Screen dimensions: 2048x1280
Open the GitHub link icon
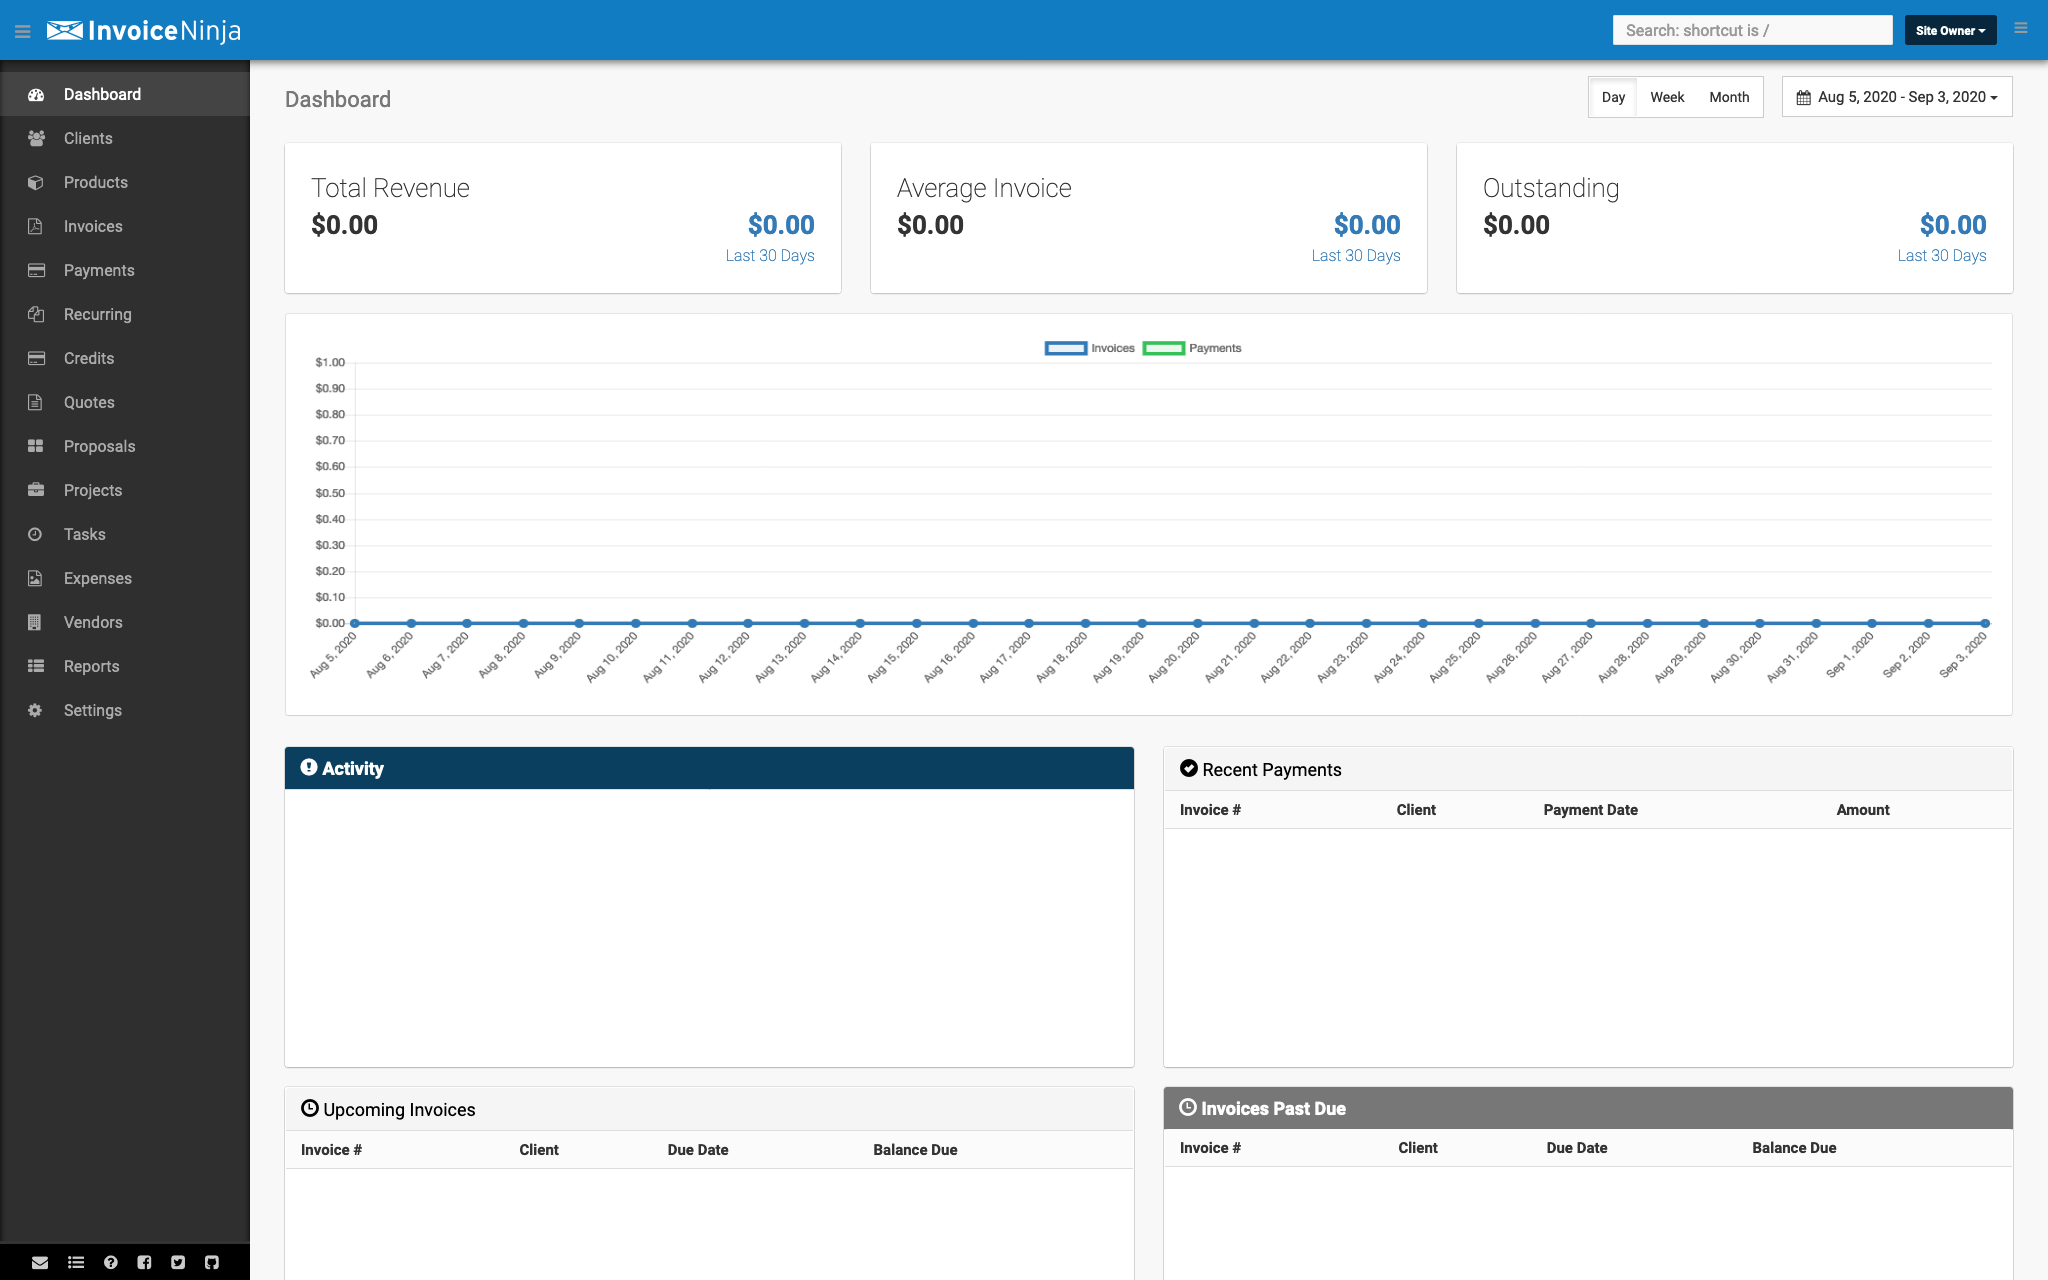tap(212, 1262)
